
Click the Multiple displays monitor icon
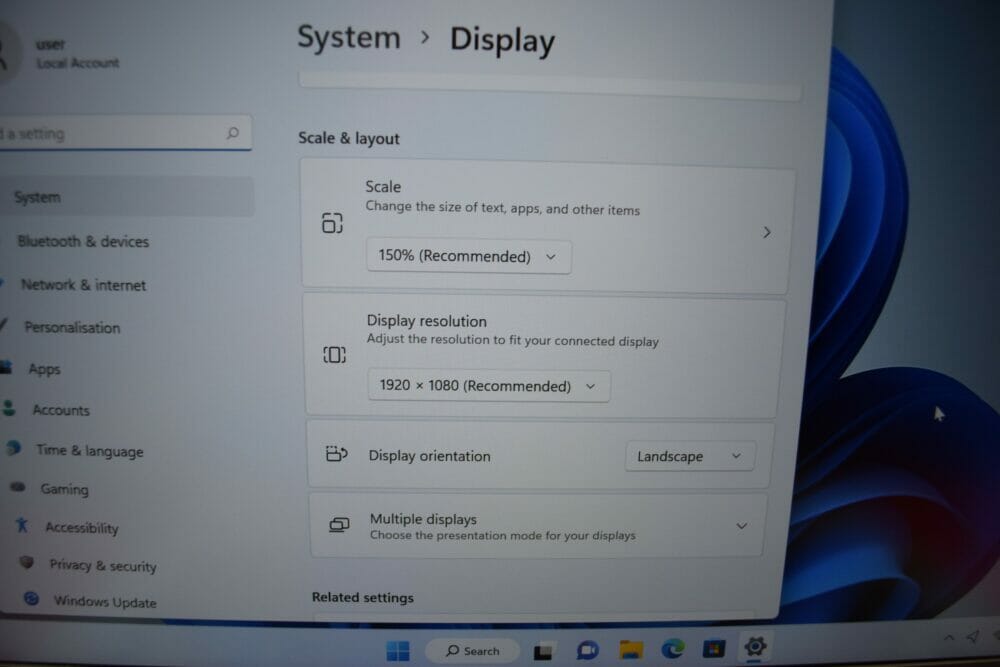pyautogui.click(x=339, y=524)
